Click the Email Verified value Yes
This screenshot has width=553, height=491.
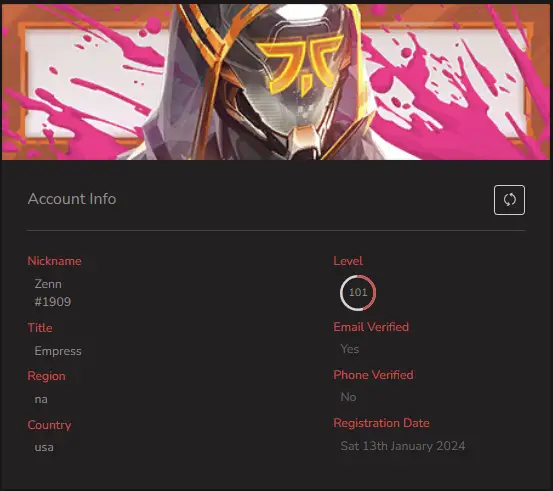350,349
